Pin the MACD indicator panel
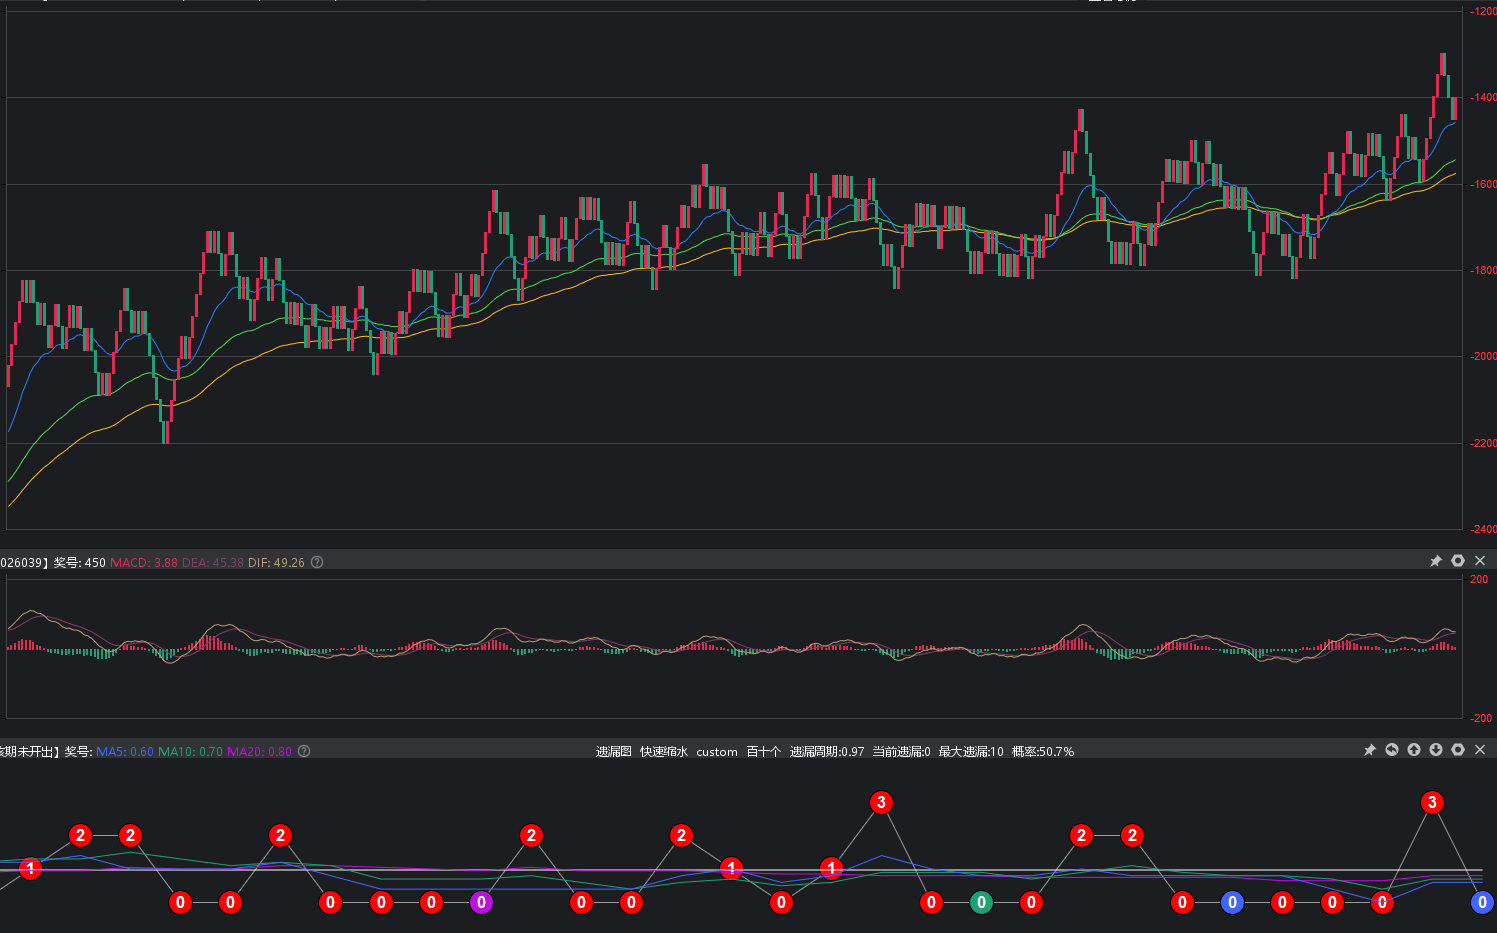The height and width of the screenshot is (933, 1497). 1436,561
